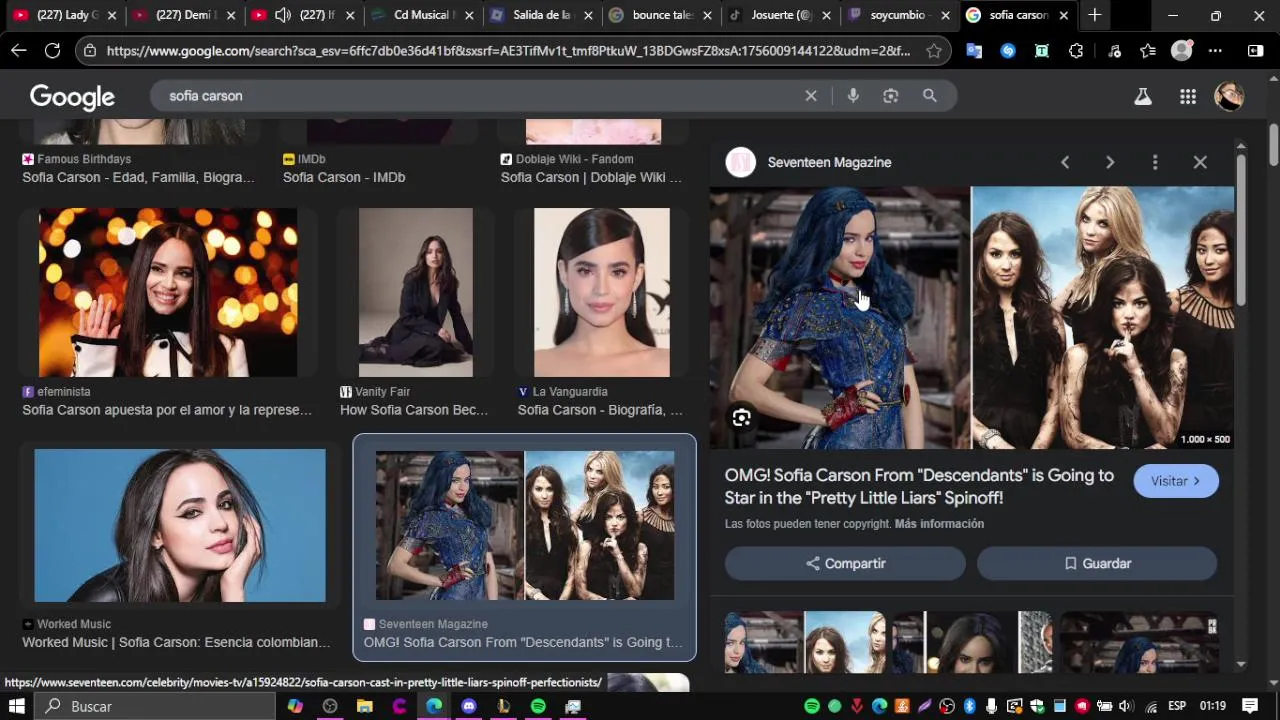Click the Guardar save button
The width and height of the screenshot is (1280, 720).
1097,564
